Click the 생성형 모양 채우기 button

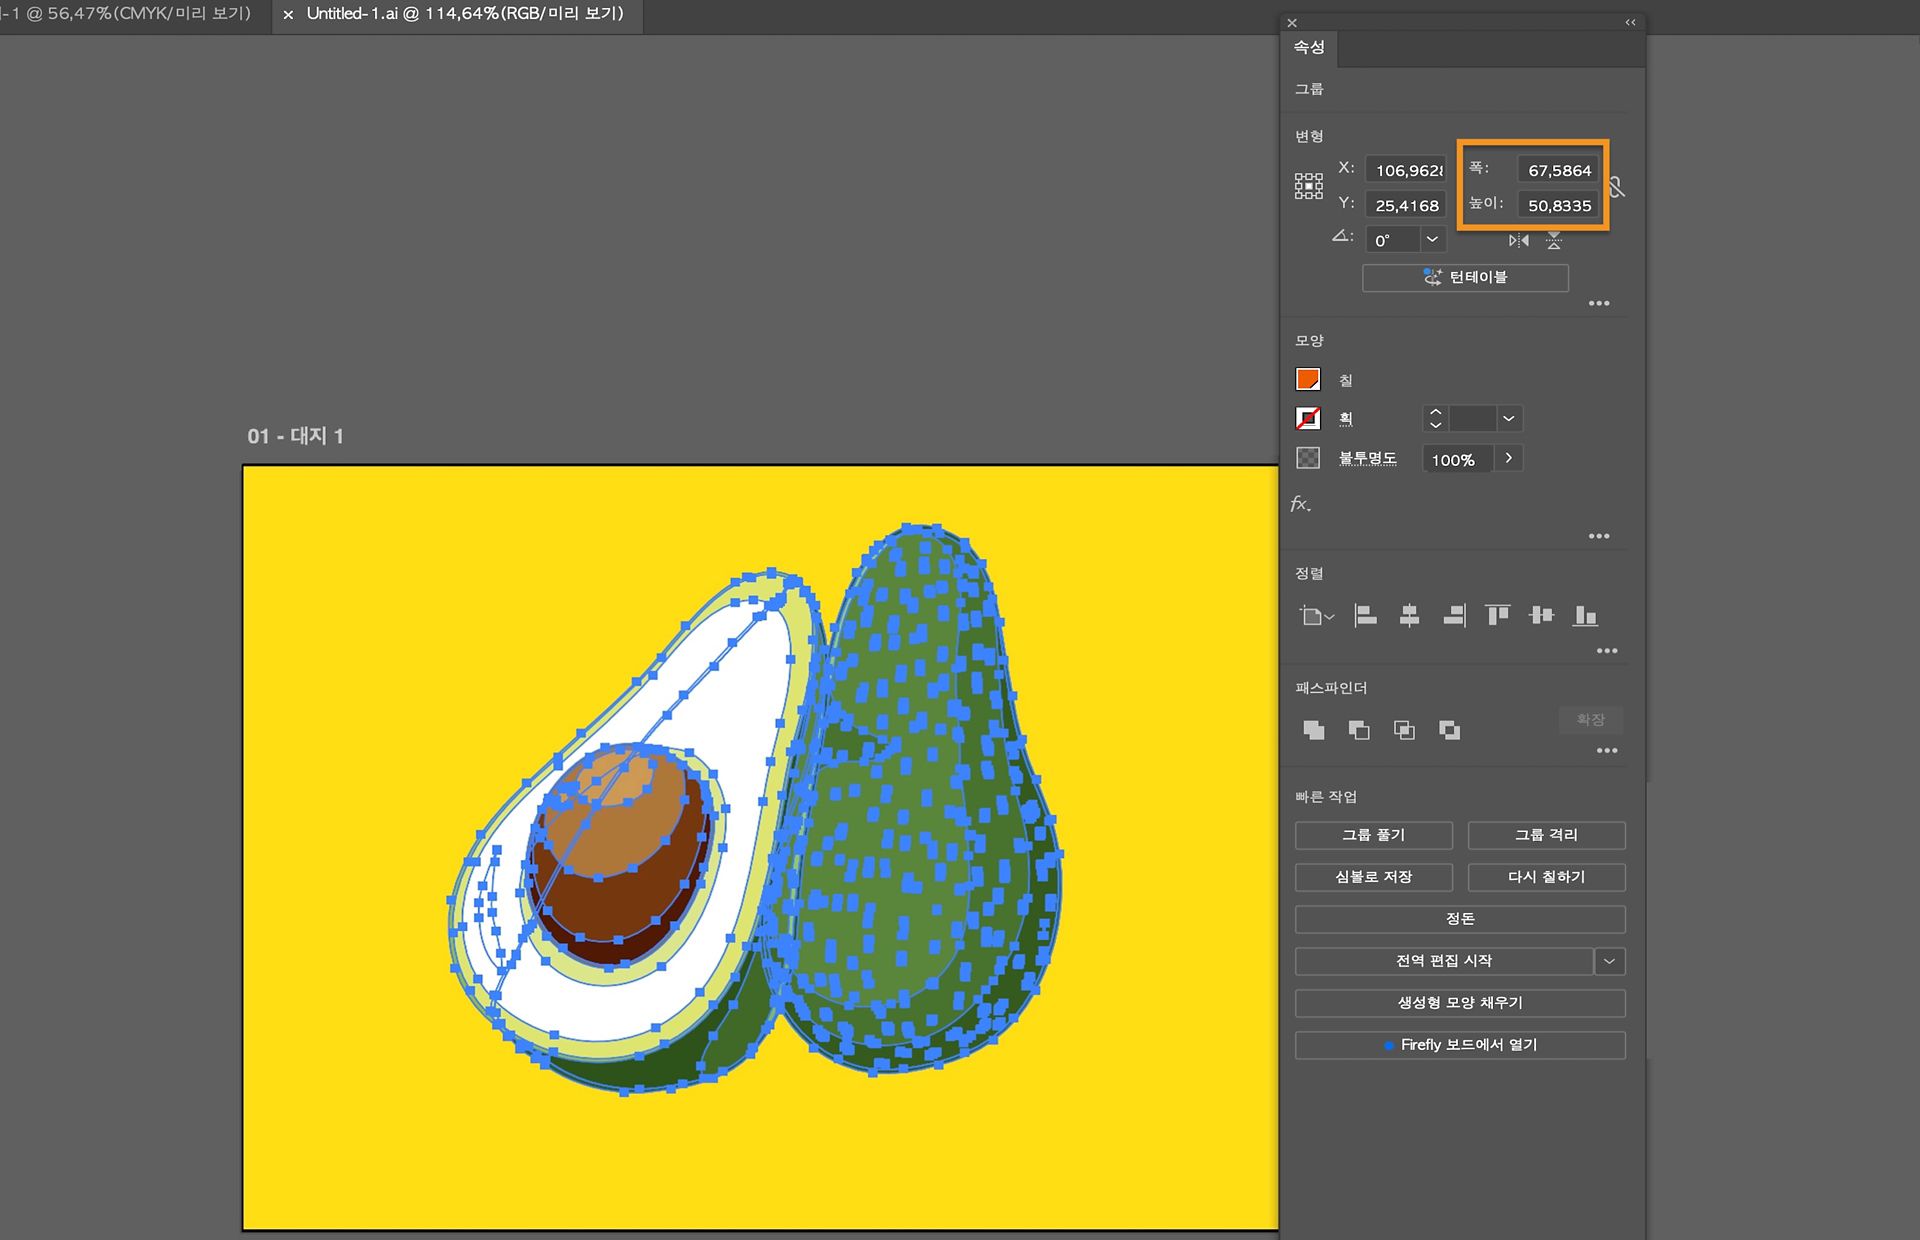pyautogui.click(x=1460, y=1003)
